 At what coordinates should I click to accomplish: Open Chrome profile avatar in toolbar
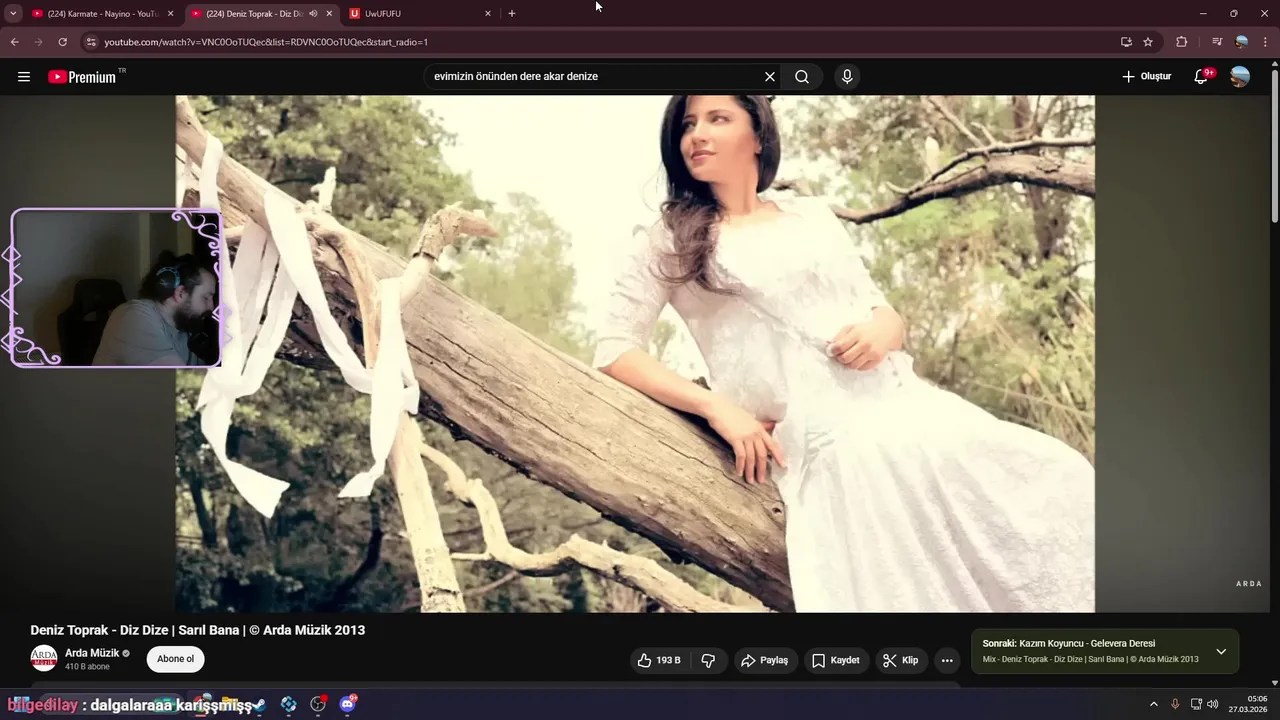coord(1241,42)
